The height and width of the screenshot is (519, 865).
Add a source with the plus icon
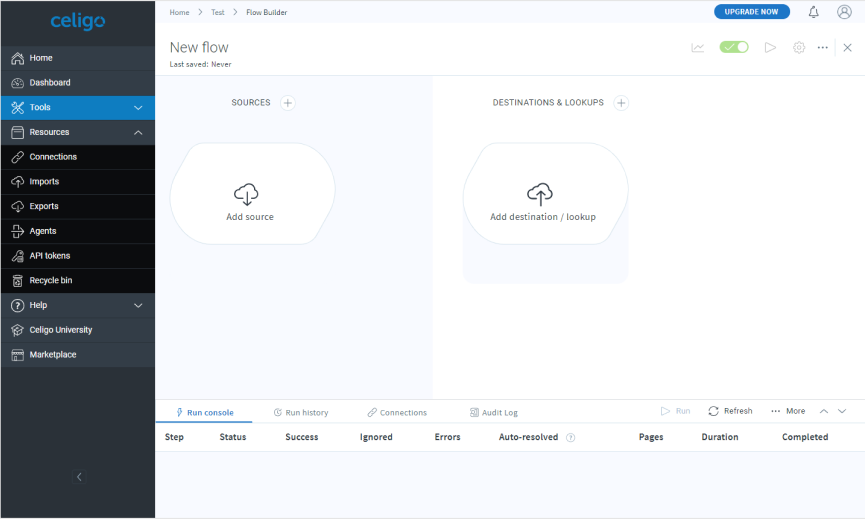pos(288,102)
